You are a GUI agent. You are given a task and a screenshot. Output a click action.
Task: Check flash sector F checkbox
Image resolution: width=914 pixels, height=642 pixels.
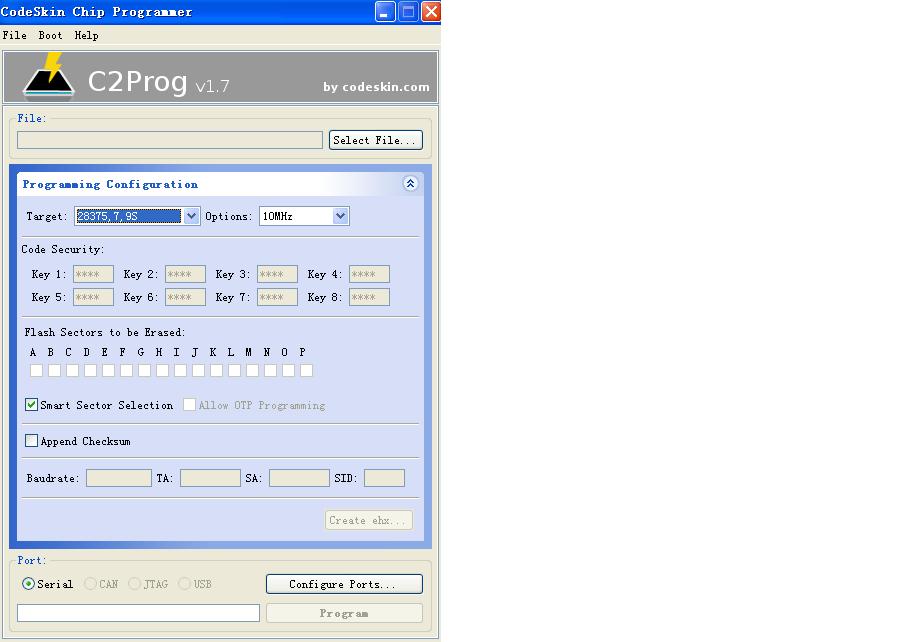pyautogui.click(x=126, y=370)
